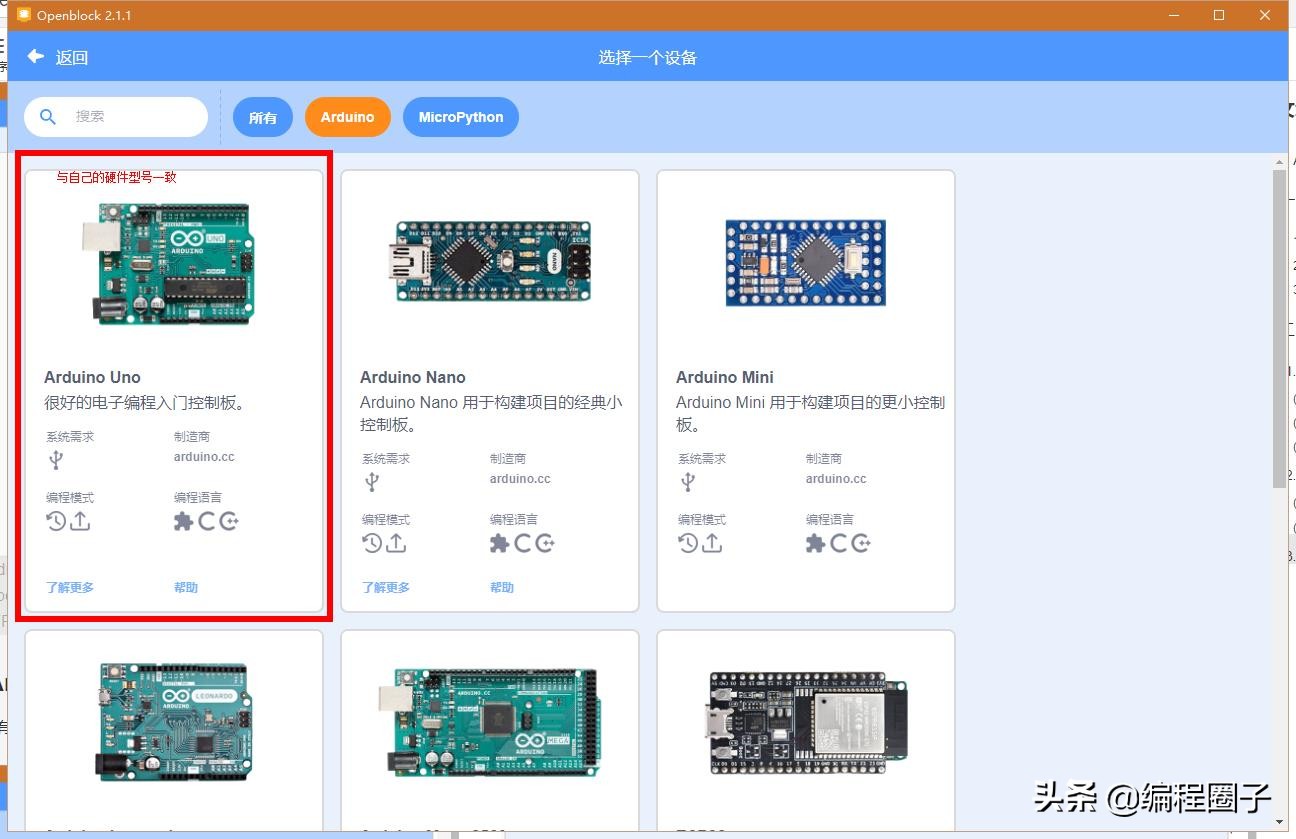The width and height of the screenshot is (1296, 839).
Task: Click USB requirement icon on Arduino Nano card
Action: (372, 481)
